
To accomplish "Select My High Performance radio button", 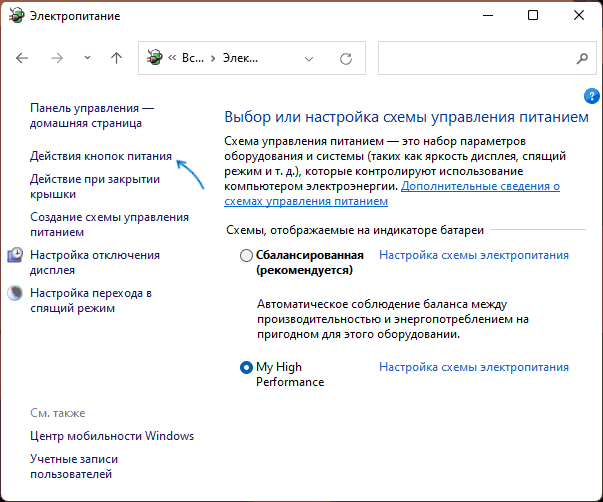I will (246, 367).
